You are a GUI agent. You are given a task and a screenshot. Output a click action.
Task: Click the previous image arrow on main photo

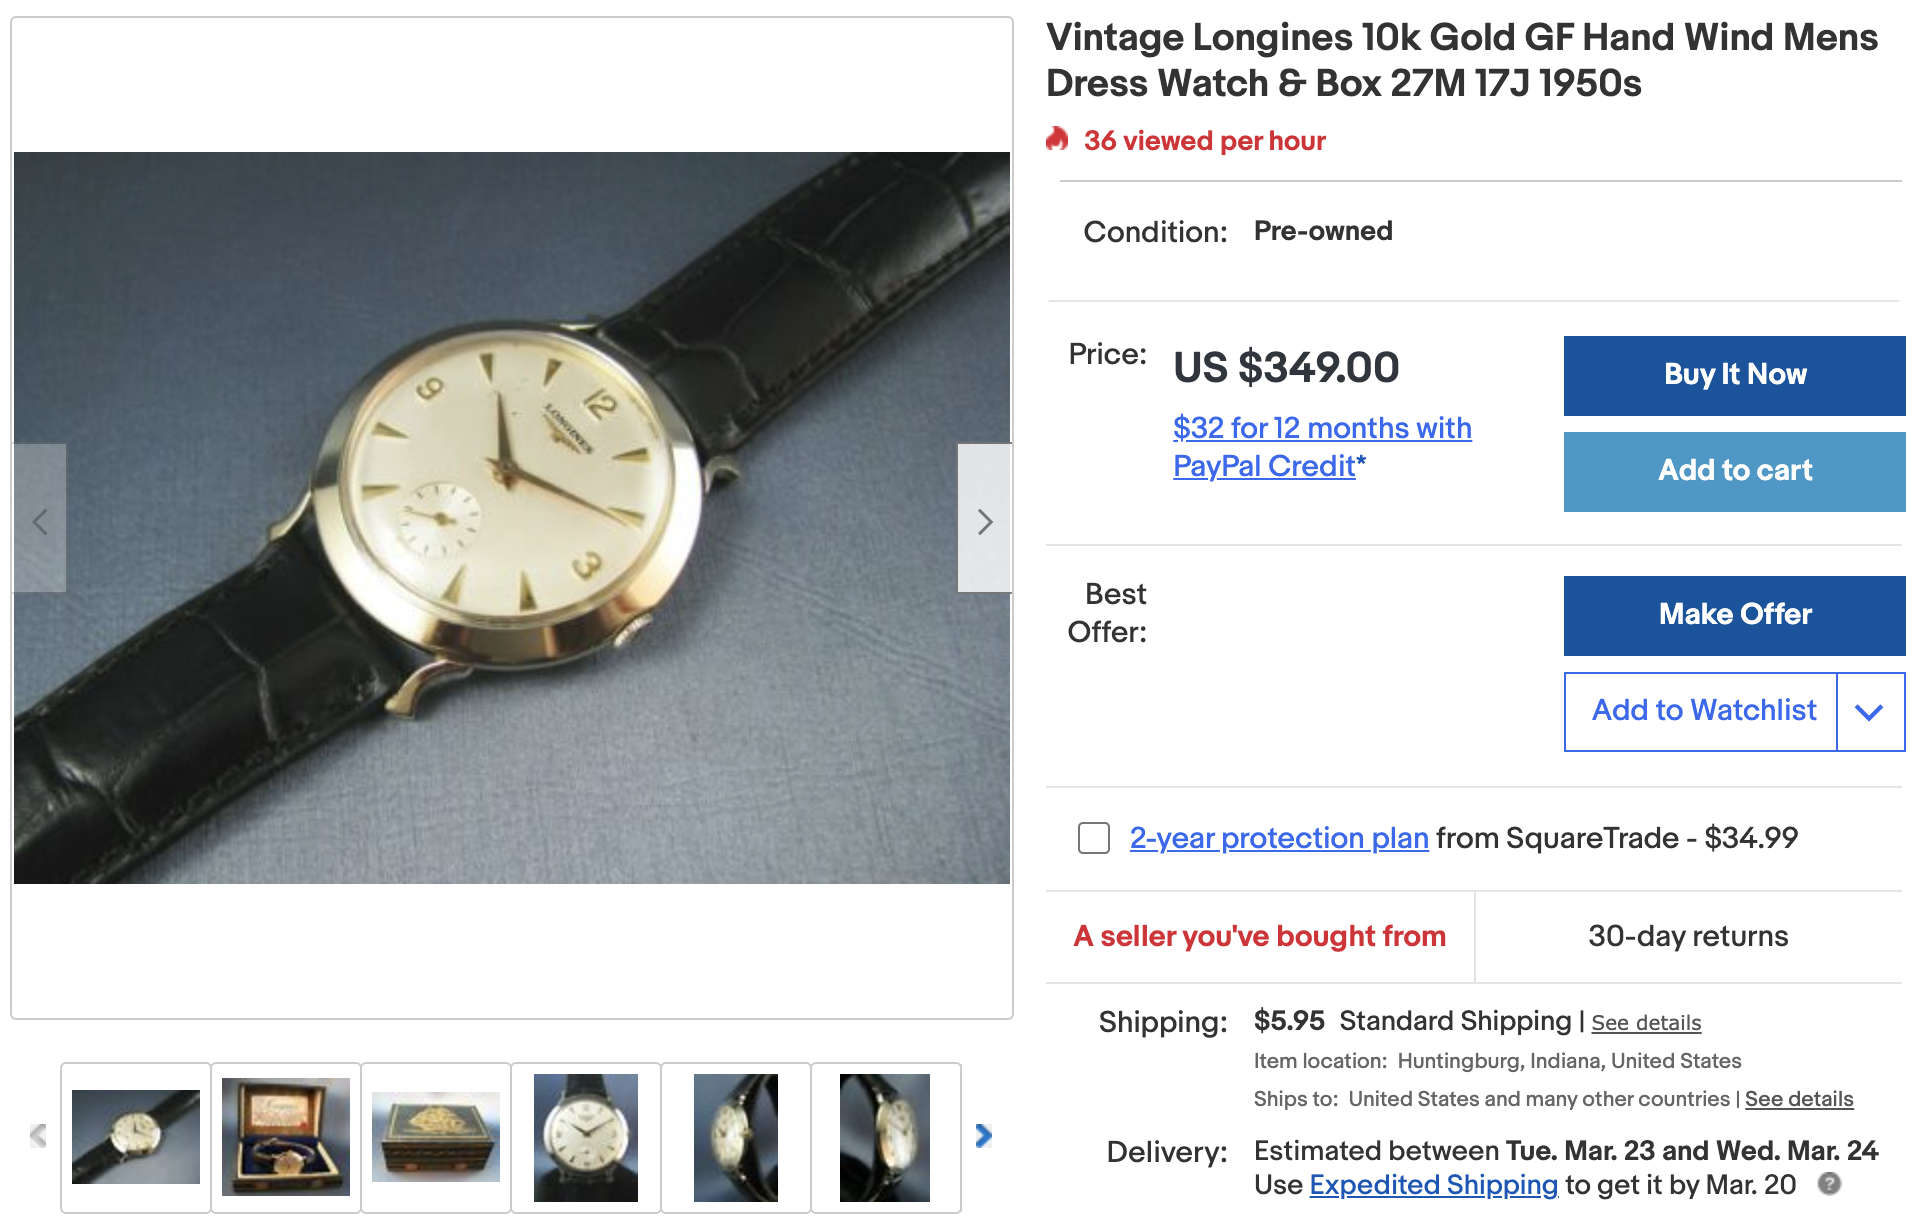click(x=40, y=520)
